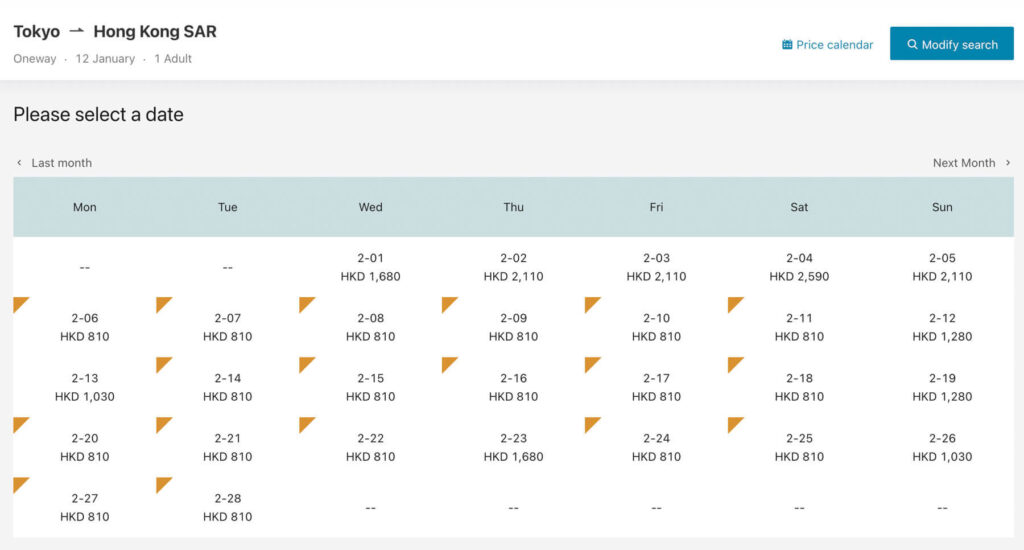Select date 2-01 priced HKD 1,680
The width and height of the screenshot is (1024, 550).
pos(370,267)
